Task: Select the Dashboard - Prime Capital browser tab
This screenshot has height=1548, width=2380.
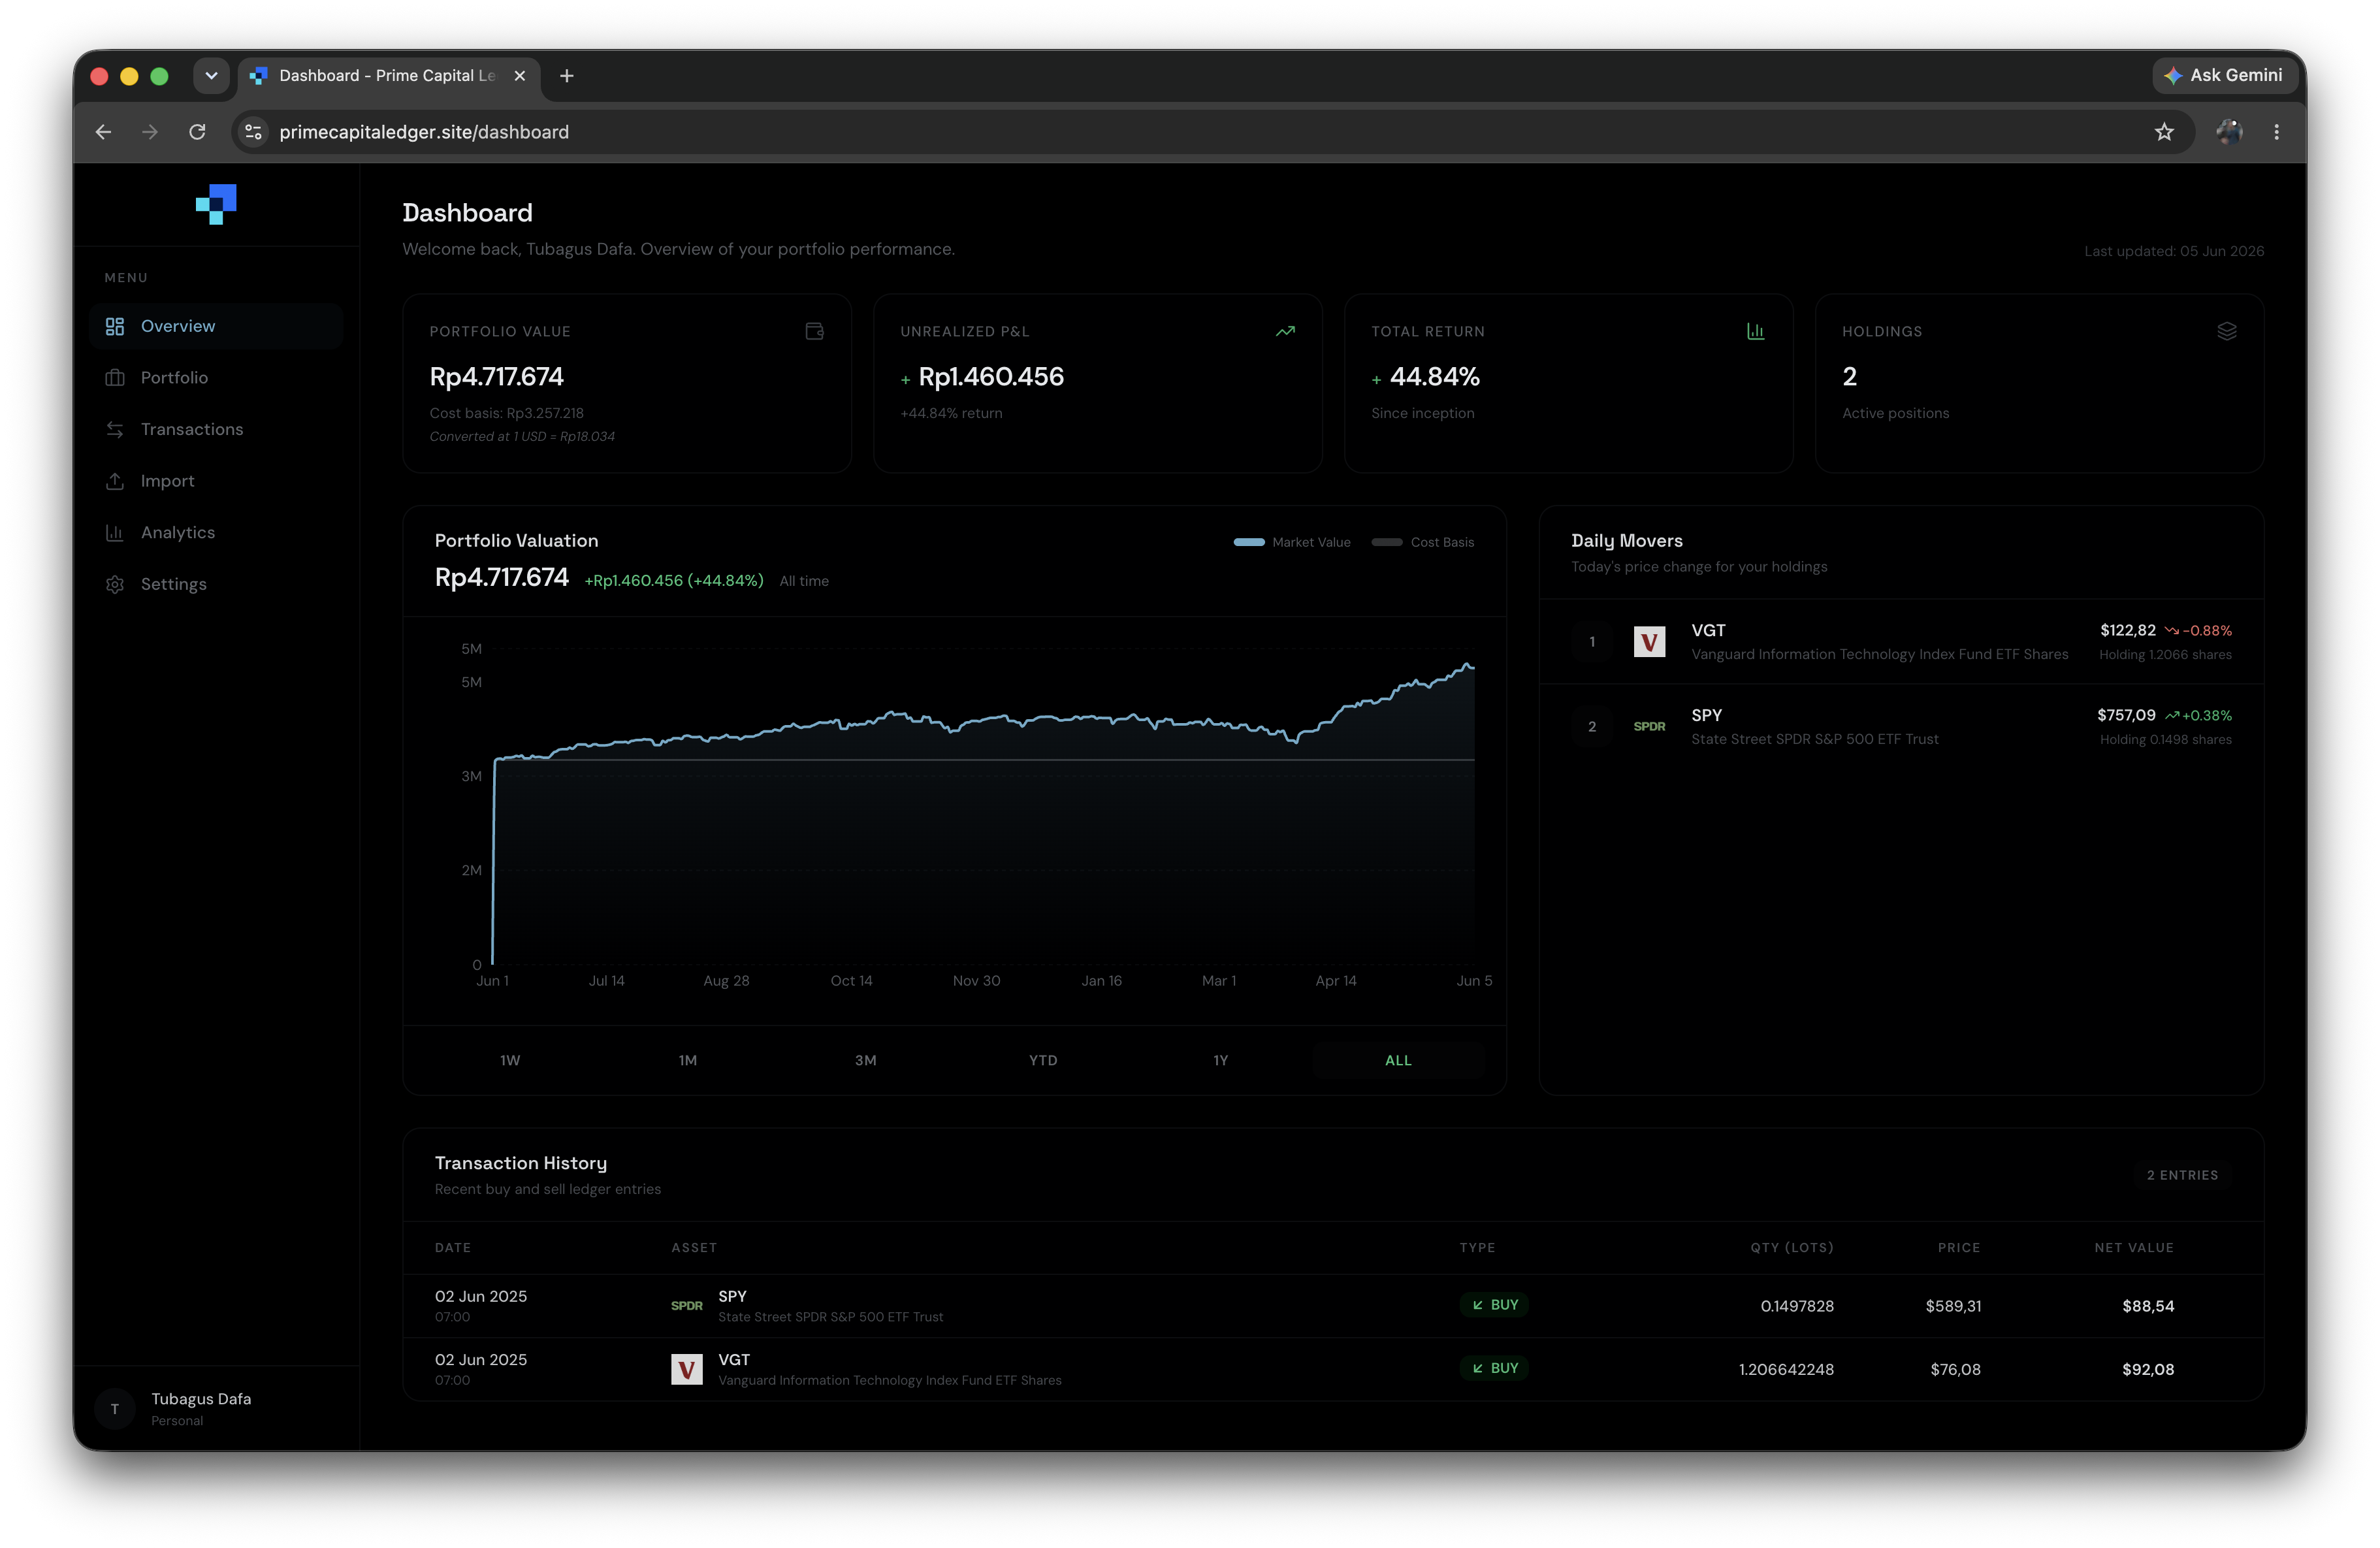Action: pyautogui.click(x=388, y=76)
